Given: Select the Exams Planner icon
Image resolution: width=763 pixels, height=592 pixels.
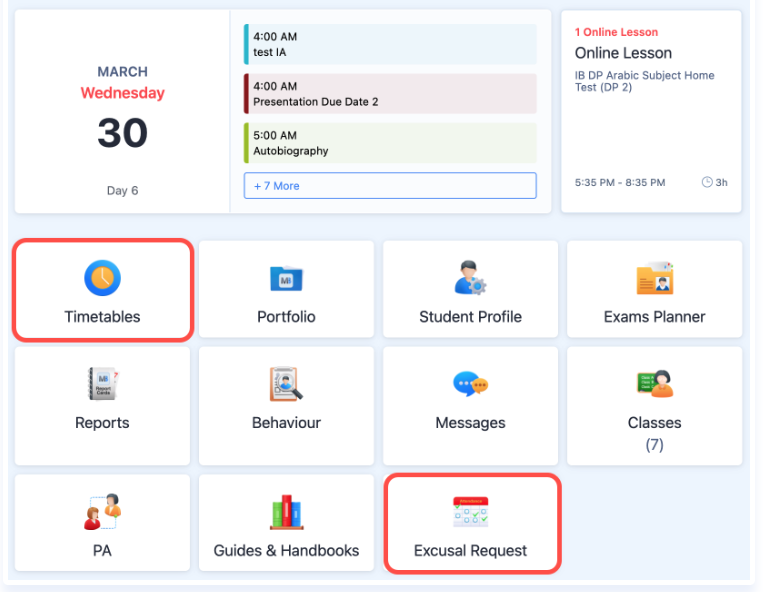Looking at the screenshot, I should pyautogui.click(x=654, y=278).
